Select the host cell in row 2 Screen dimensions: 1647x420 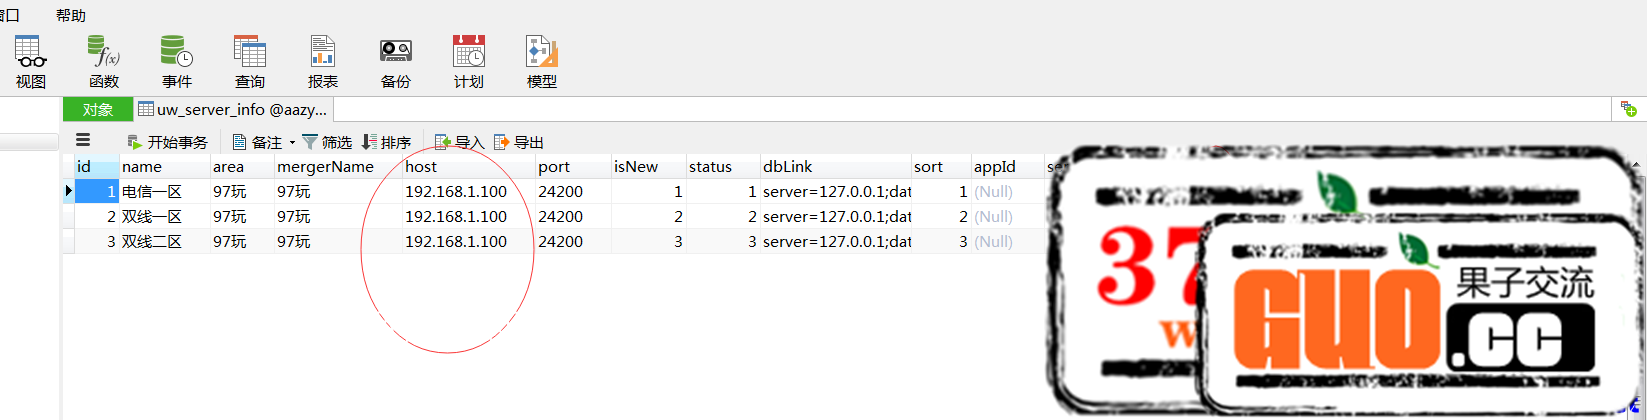click(x=456, y=217)
